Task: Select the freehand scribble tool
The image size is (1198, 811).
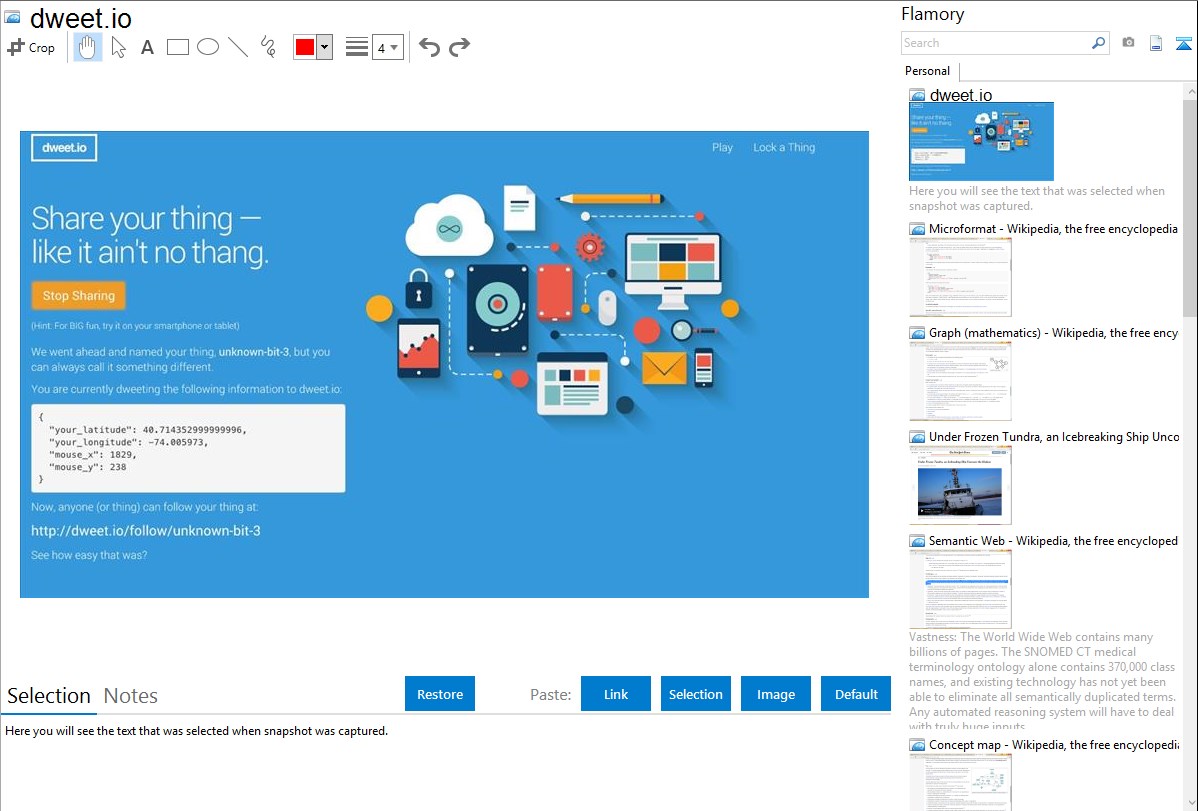Action: [x=268, y=47]
